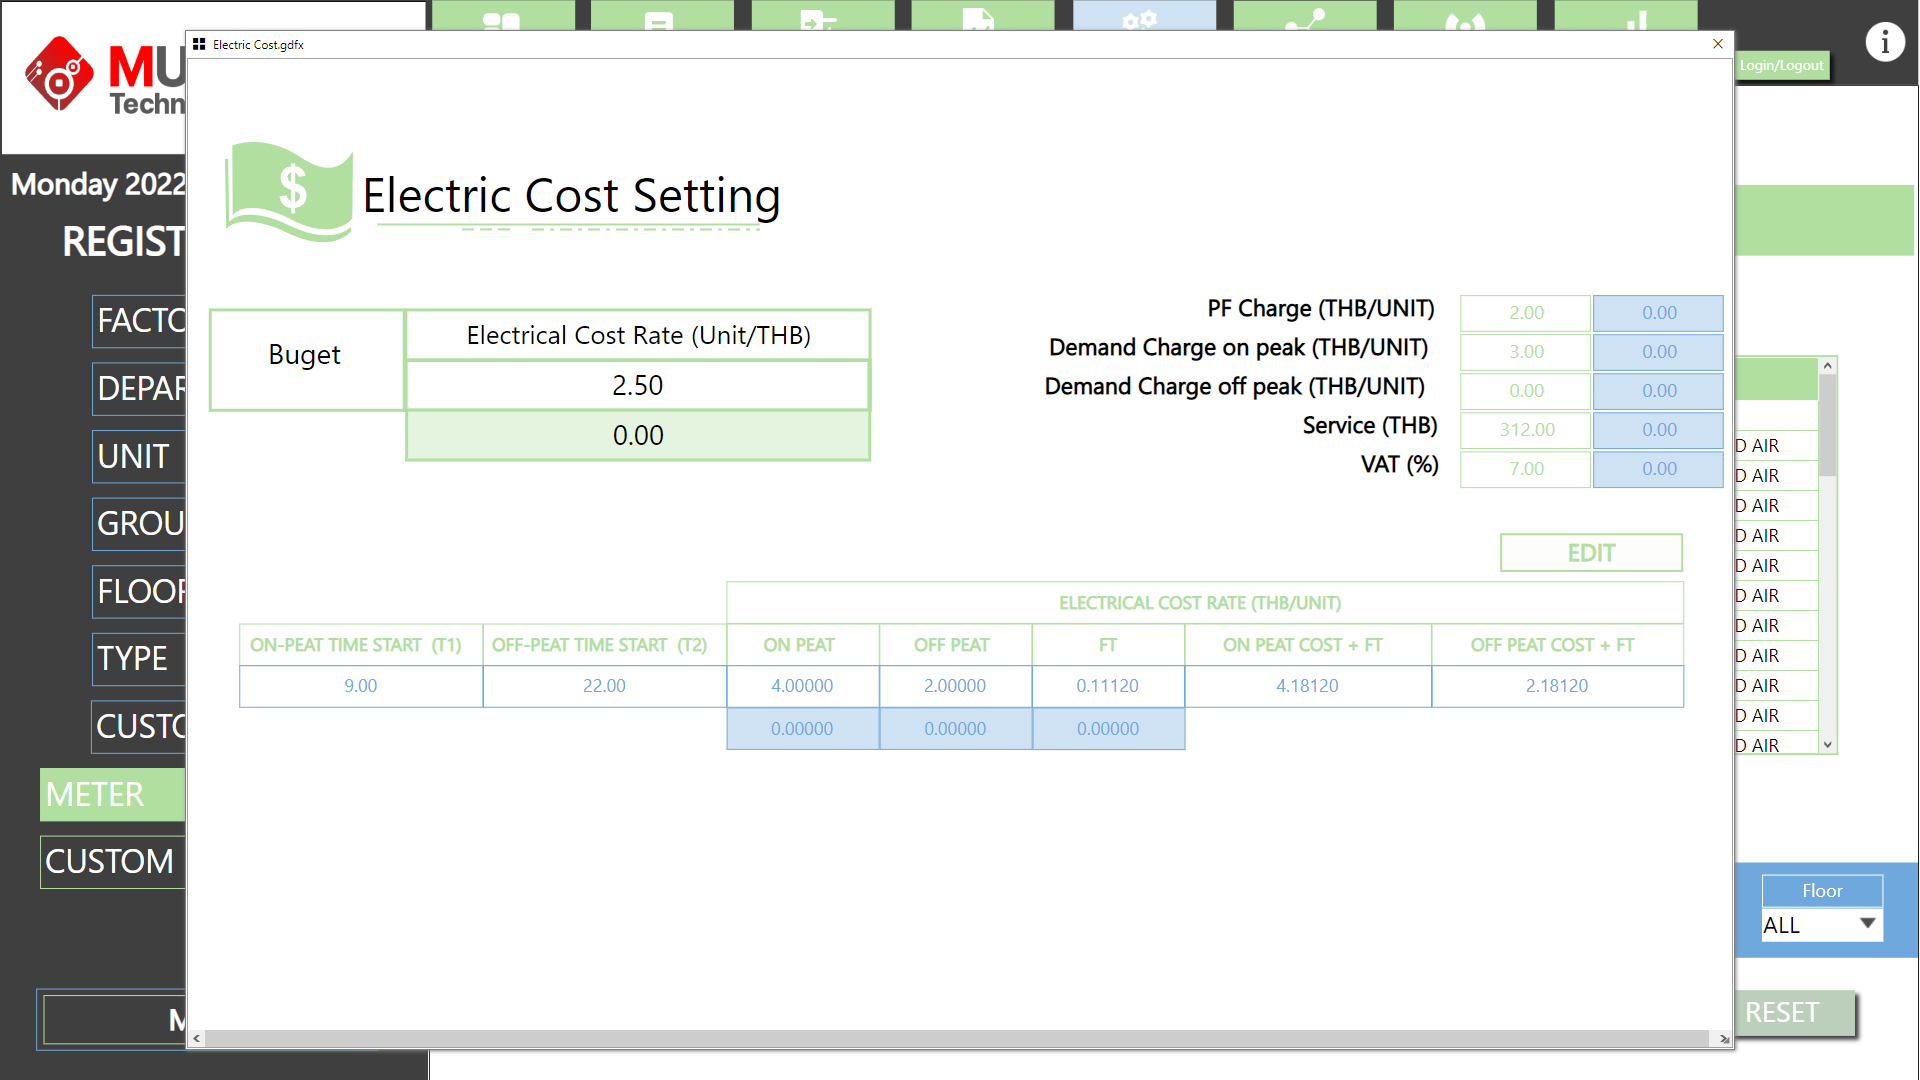Viewport: 1920px width, 1080px height.
Task: Click the ON PEAT rate 4.00000
Action: (x=802, y=686)
